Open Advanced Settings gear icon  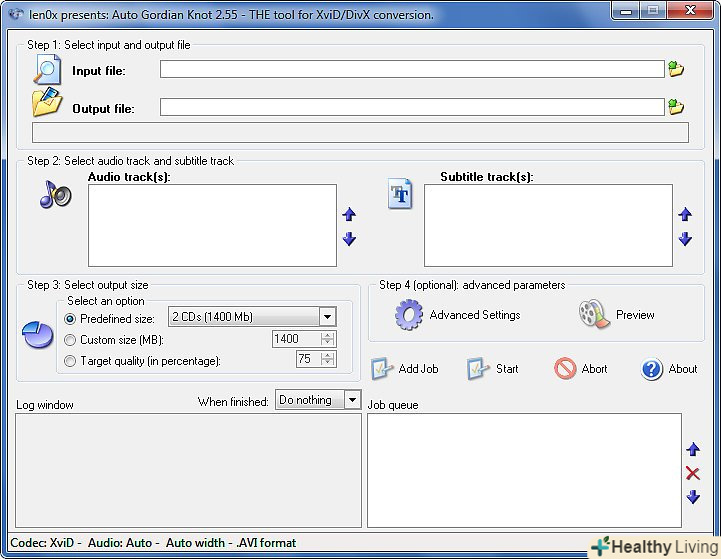tap(409, 314)
